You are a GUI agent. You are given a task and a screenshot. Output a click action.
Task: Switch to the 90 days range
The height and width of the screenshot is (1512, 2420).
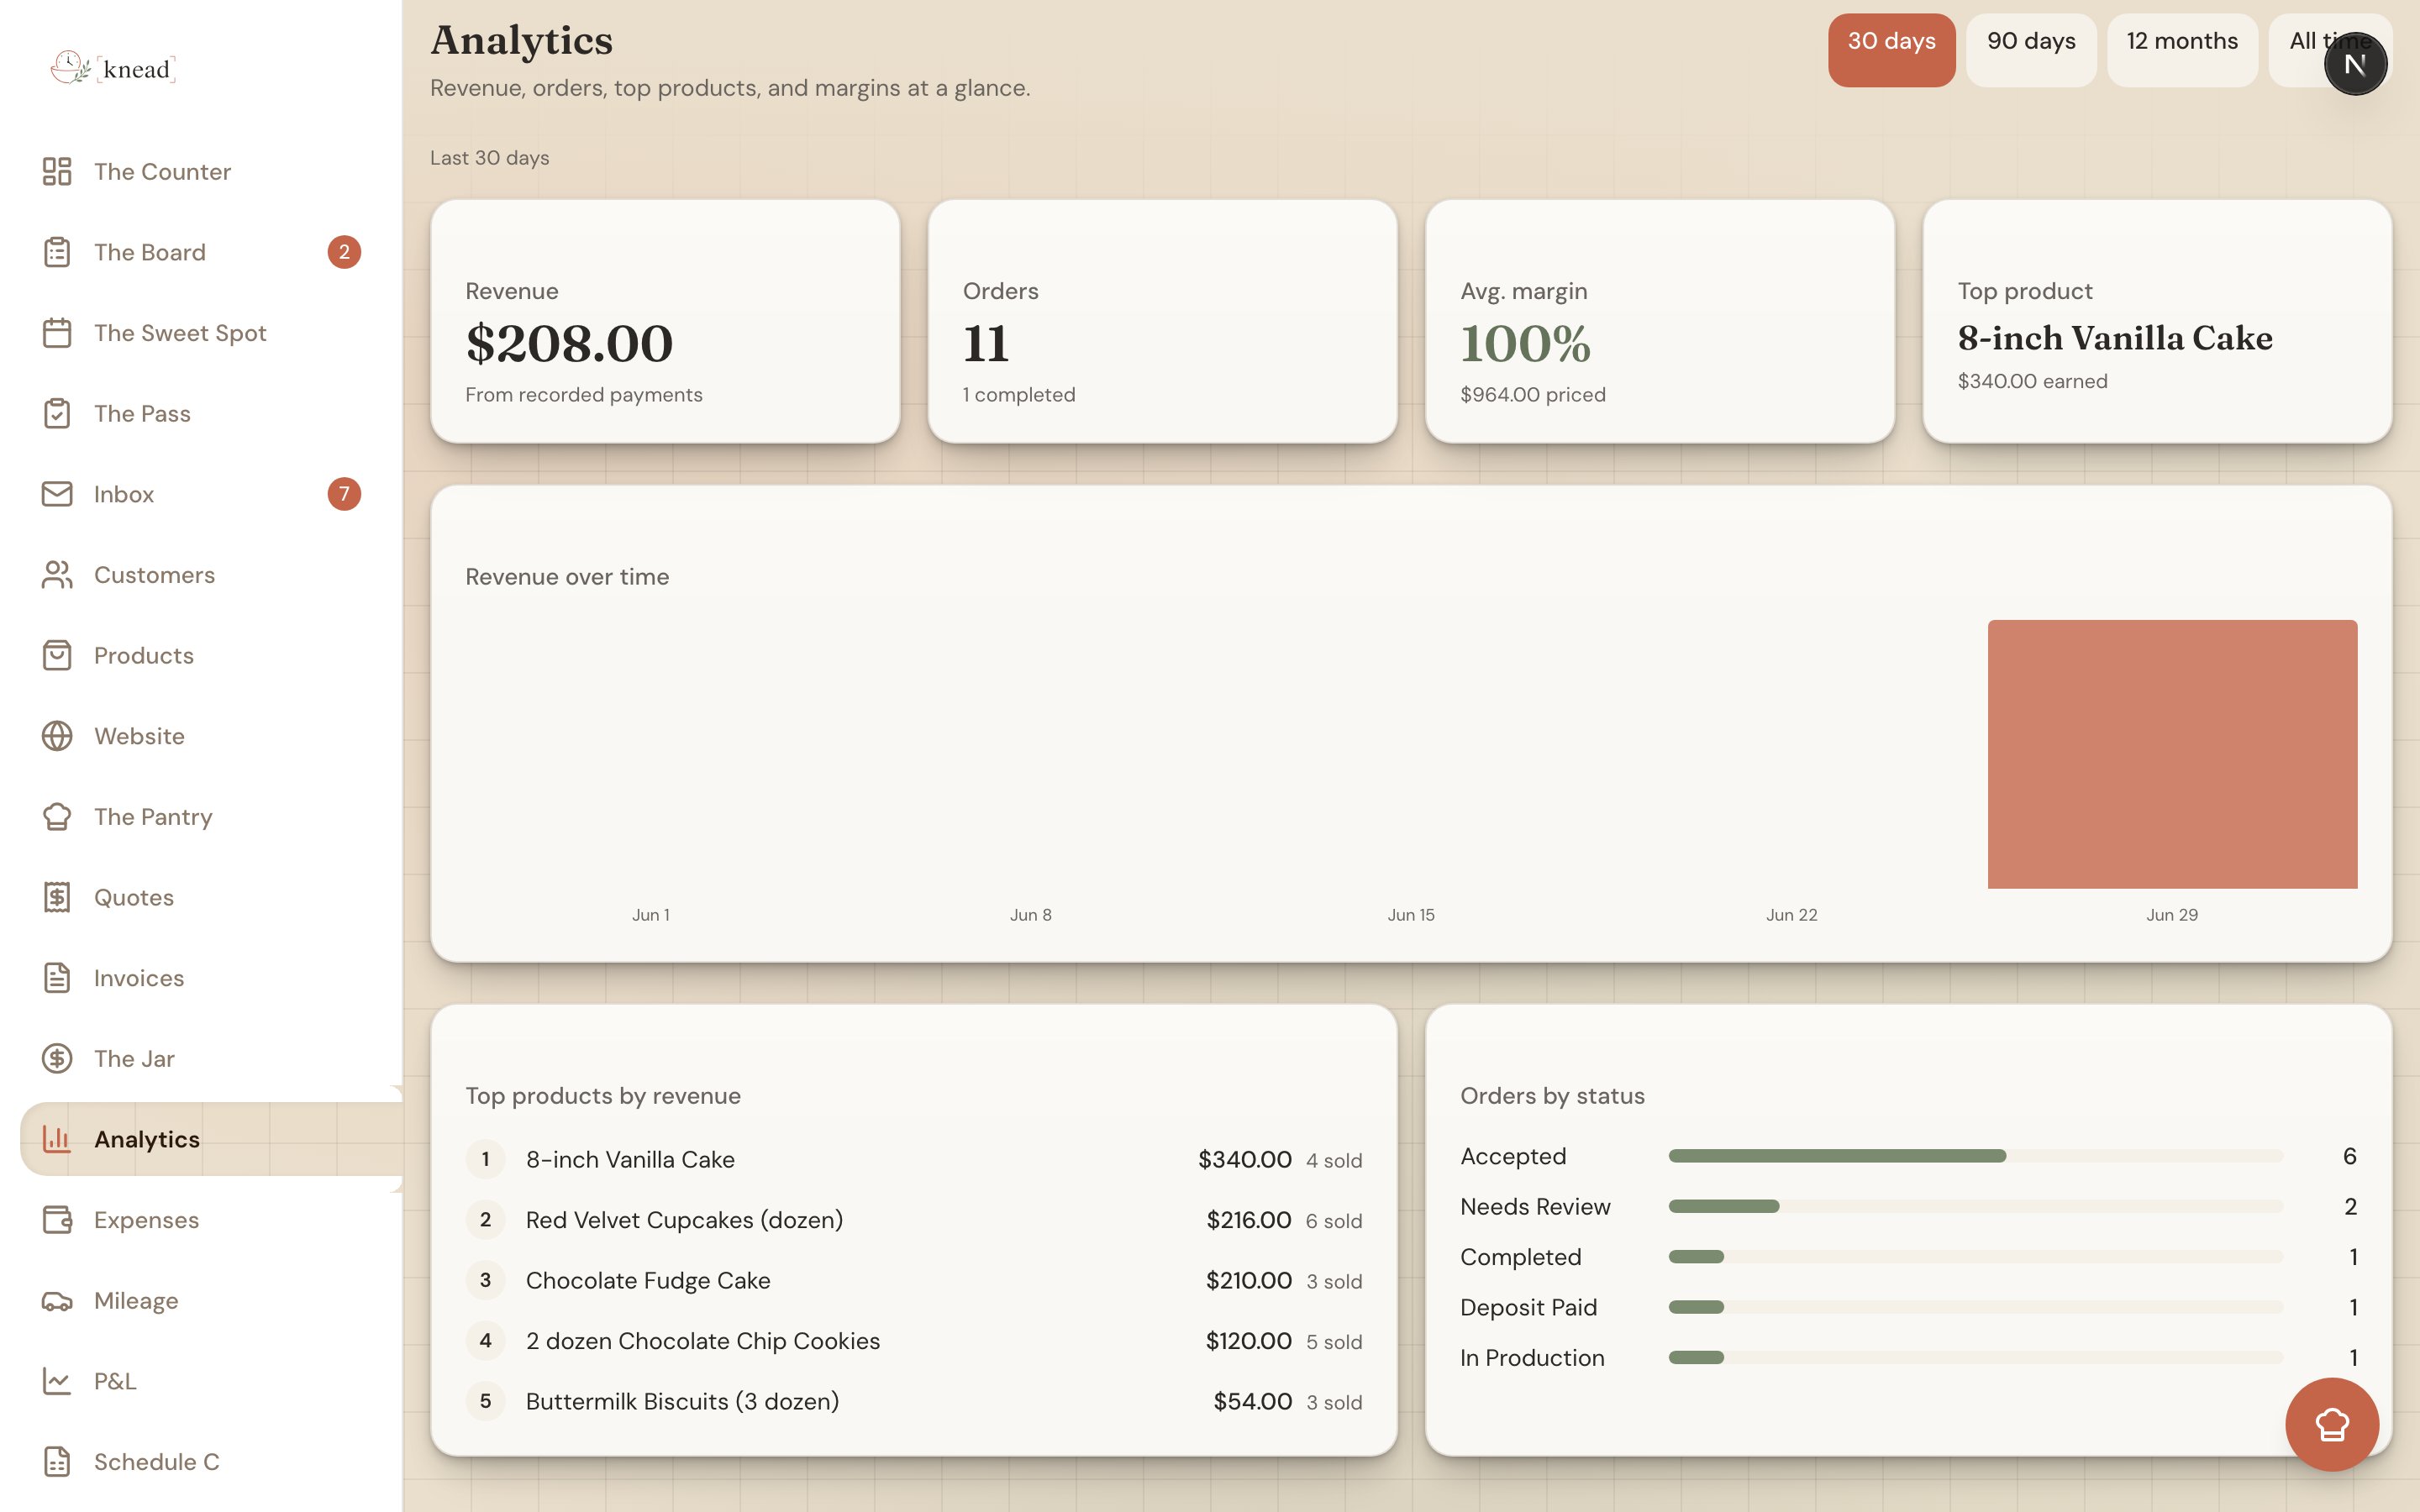[2031, 50]
